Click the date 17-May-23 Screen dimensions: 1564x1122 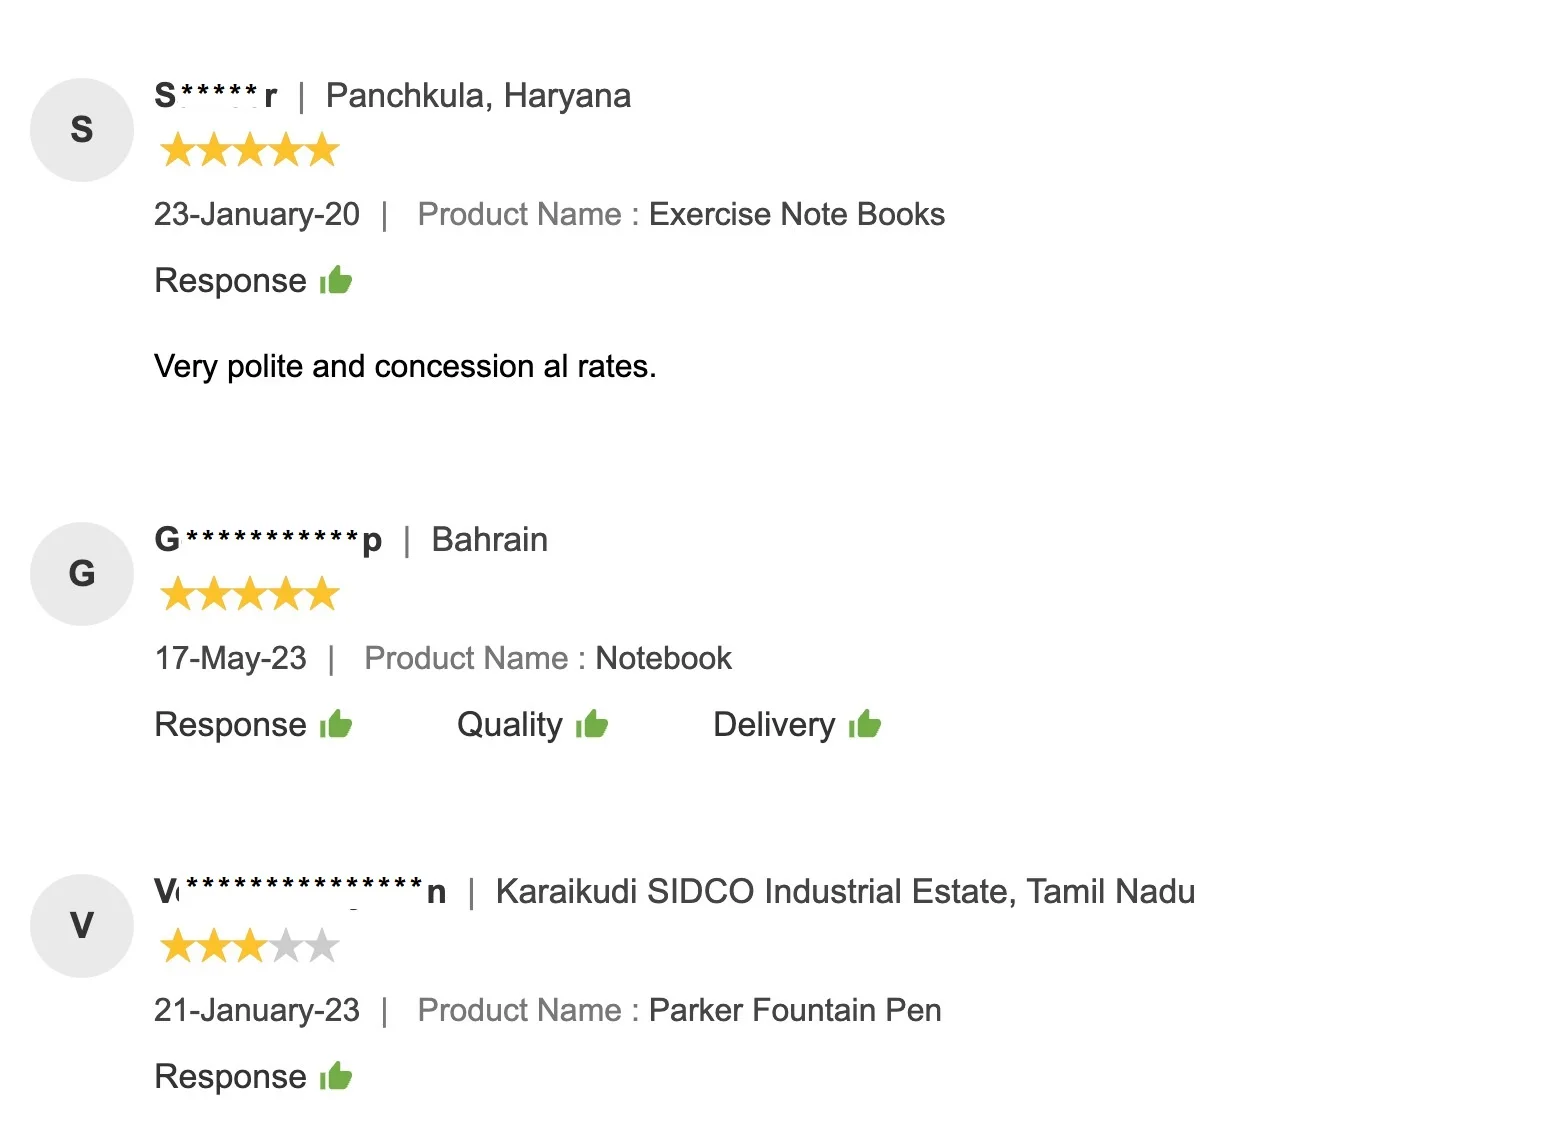click(x=230, y=658)
